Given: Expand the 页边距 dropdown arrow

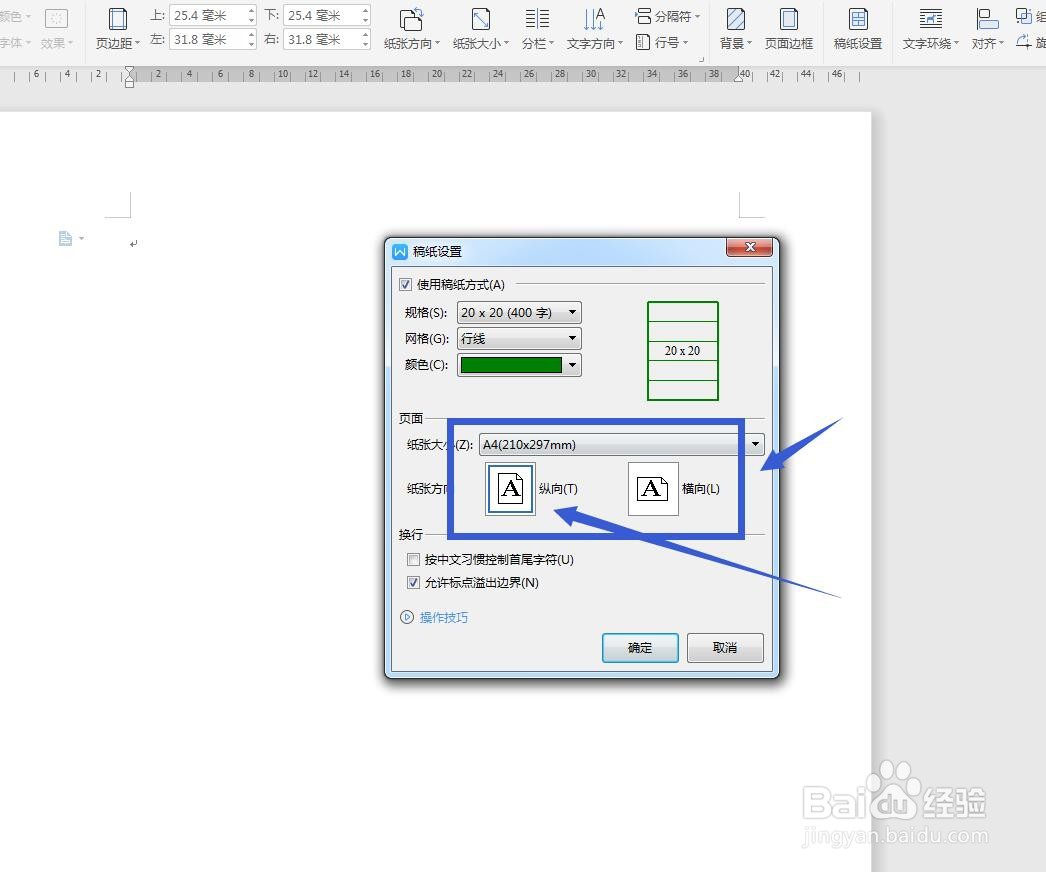Looking at the screenshot, I should [137, 43].
